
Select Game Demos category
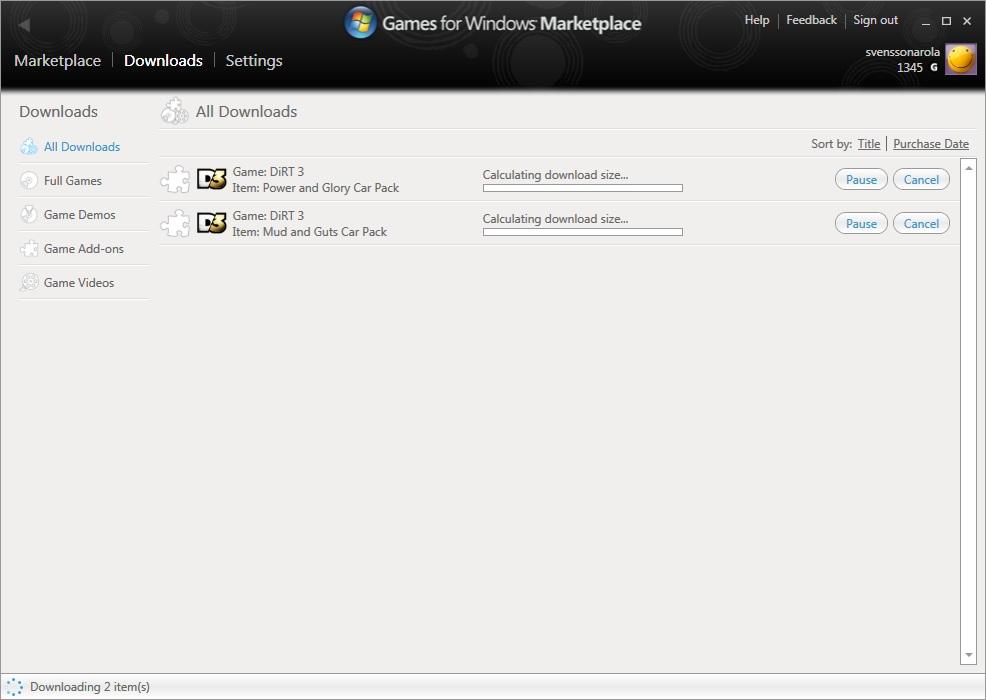[x=79, y=214]
